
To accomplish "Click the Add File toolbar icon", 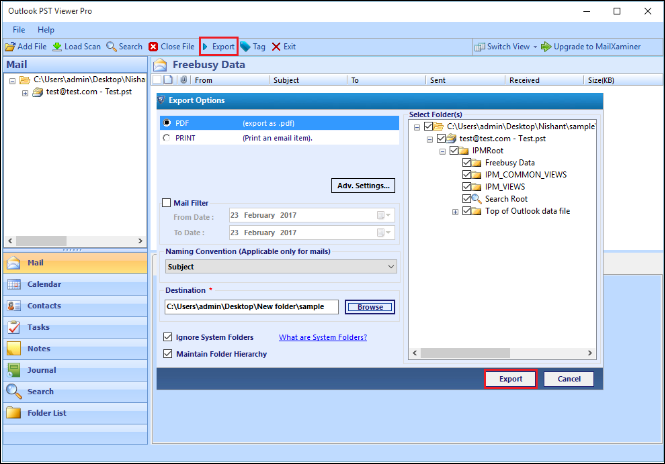I will [10, 47].
